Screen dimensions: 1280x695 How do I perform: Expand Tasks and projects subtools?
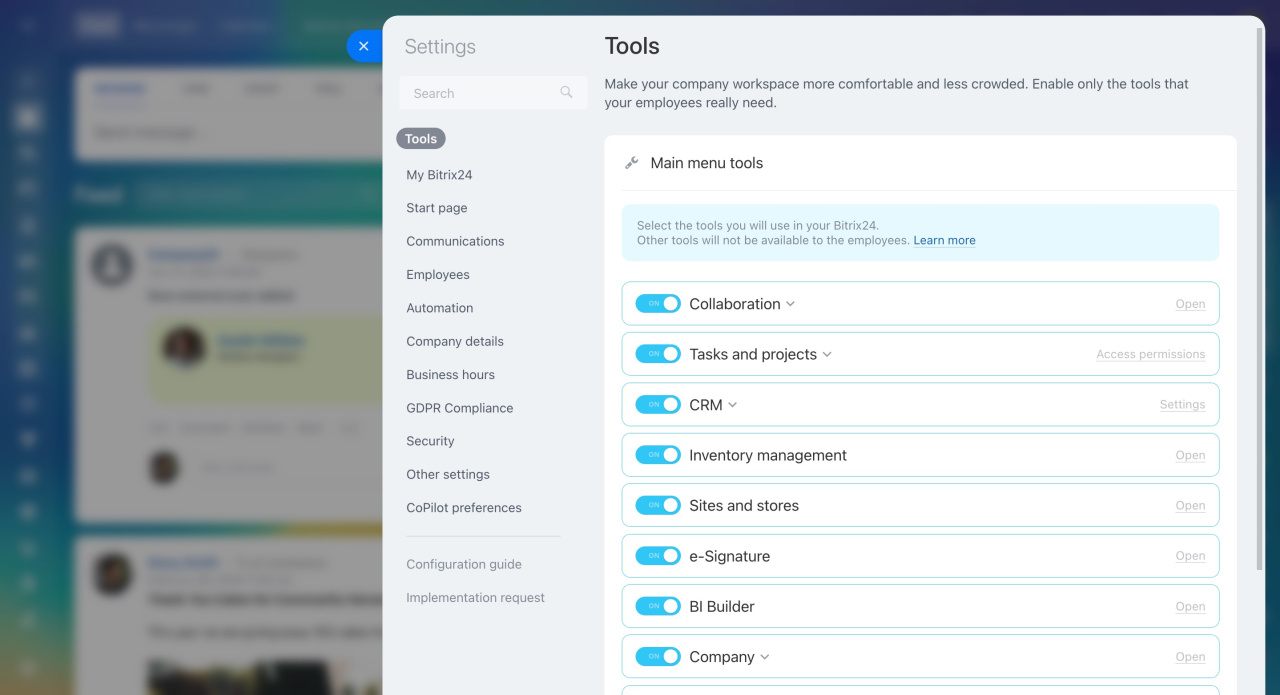pyautogui.click(x=827, y=355)
